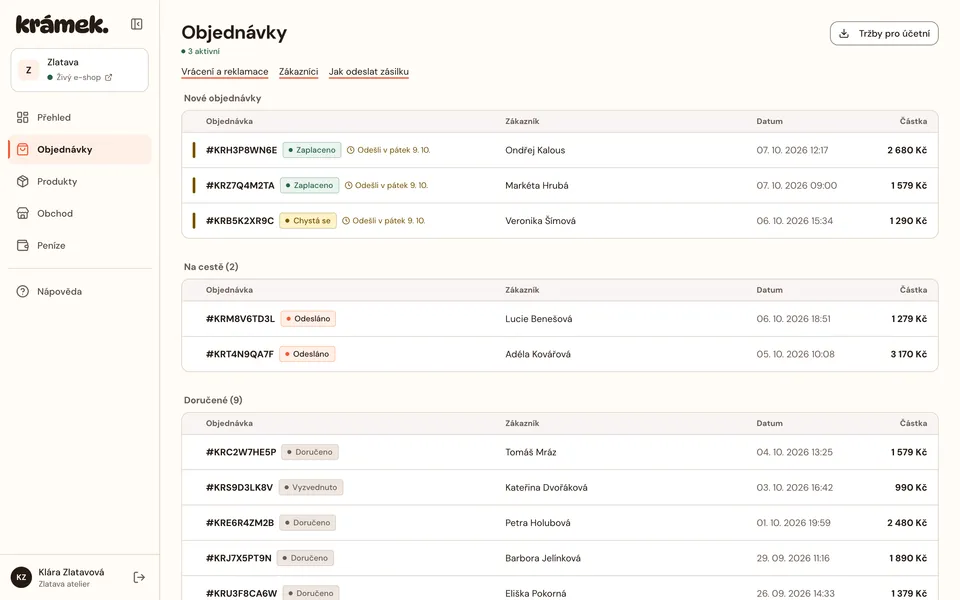The height and width of the screenshot is (600, 960).
Task: Log out using the exit icon
Action: [x=139, y=577]
